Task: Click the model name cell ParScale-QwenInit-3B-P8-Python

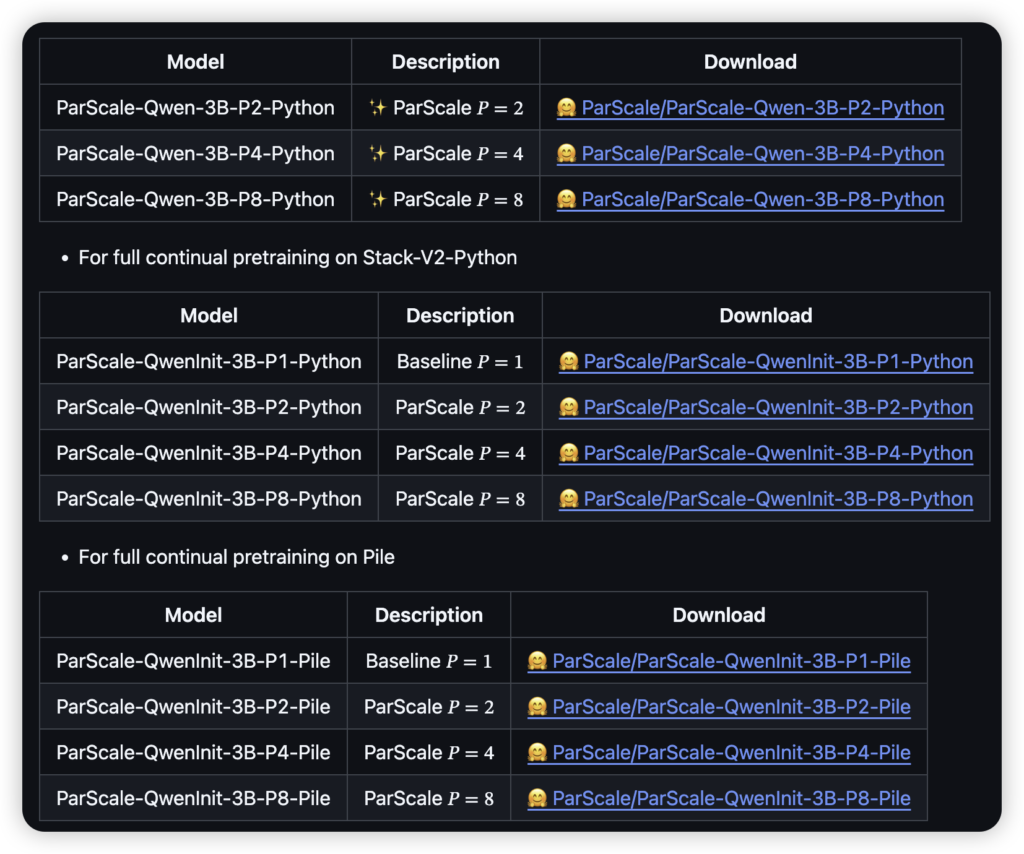Action: point(209,499)
